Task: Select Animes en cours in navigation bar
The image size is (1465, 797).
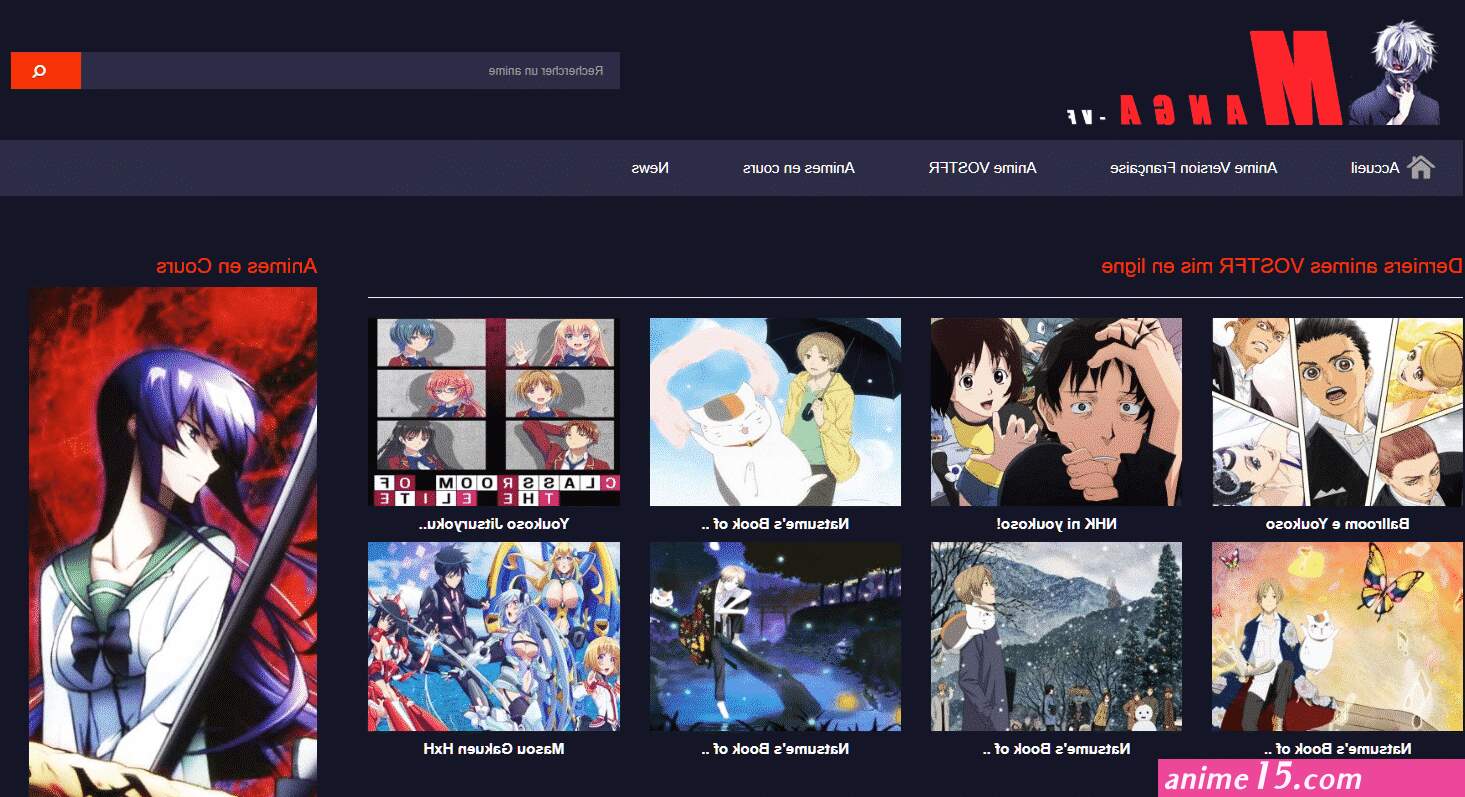Action: [799, 168]
